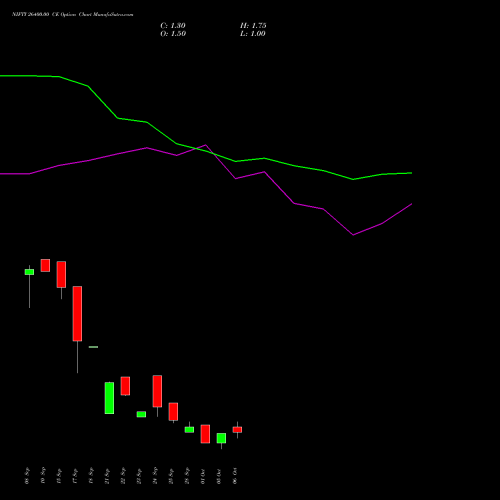Image resolution: width=500 pixels, height=500 pixels.
Task: Click the chart title text at top left
Action: (72, 15)
